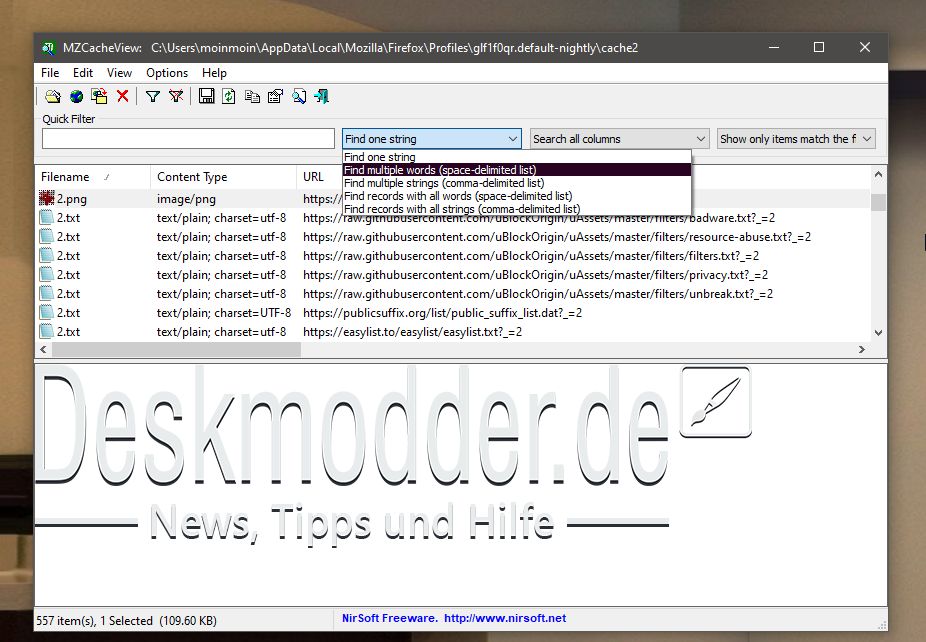
Task: Open selected URL in web browser icon
Action: pos(76,96)
